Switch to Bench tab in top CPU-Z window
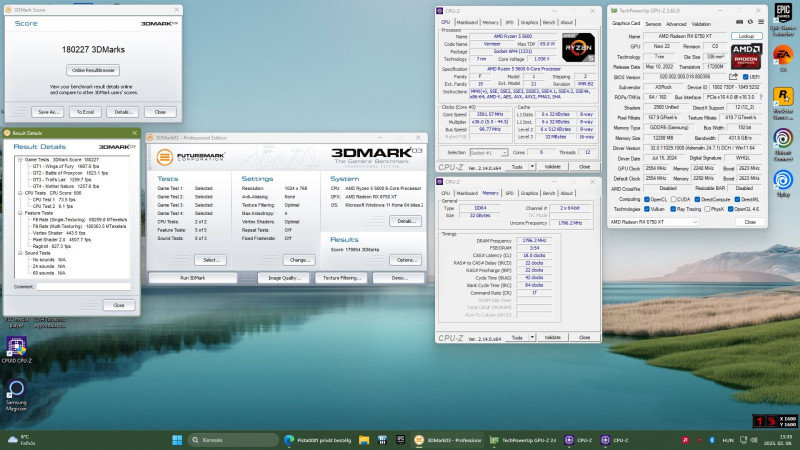Image resolution: width=800 pixels, height=450 pixels. [548, 22]
